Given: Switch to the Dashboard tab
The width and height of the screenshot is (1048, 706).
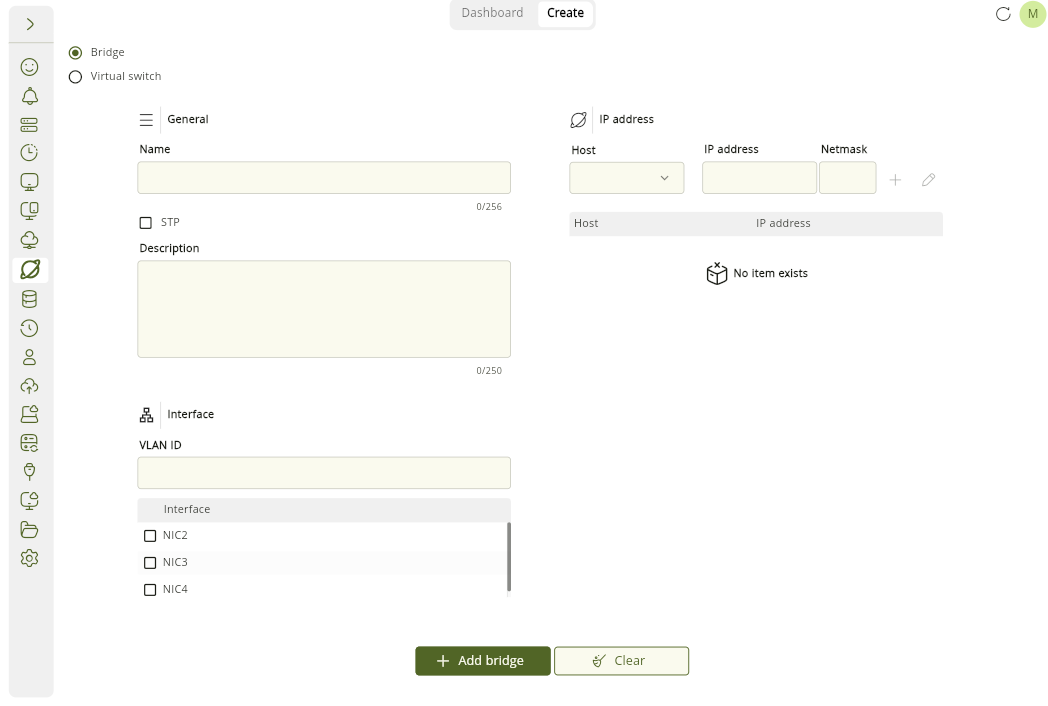Looking at the screenshot, I should (x=493, y=13).
